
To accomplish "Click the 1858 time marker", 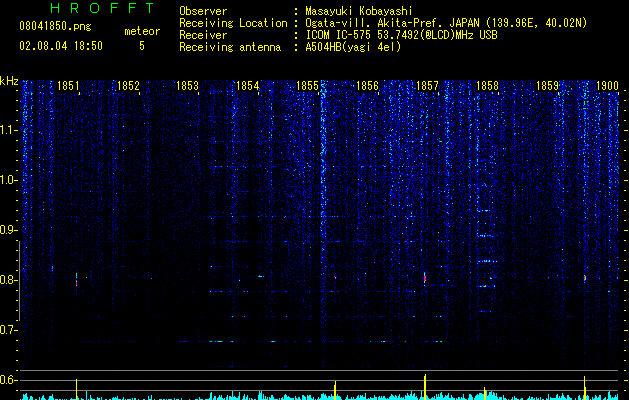I will click(x=487, y=85).
